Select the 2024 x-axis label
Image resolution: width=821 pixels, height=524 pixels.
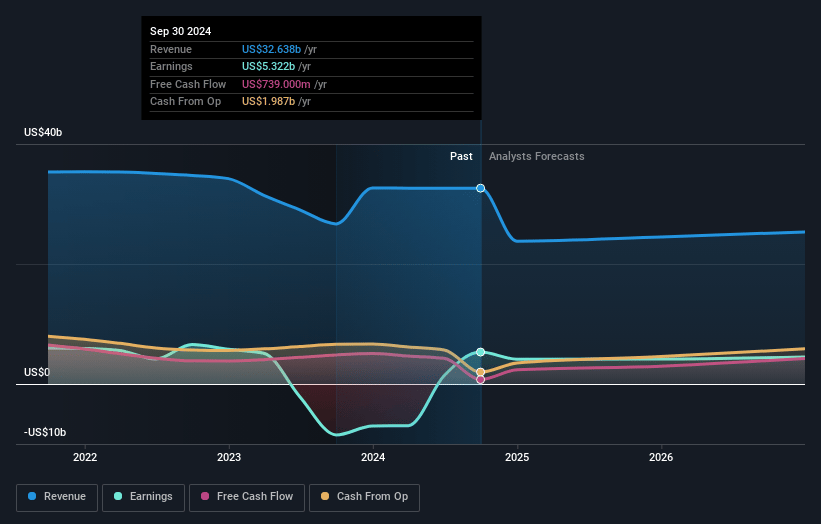click(x=373, y=457)
